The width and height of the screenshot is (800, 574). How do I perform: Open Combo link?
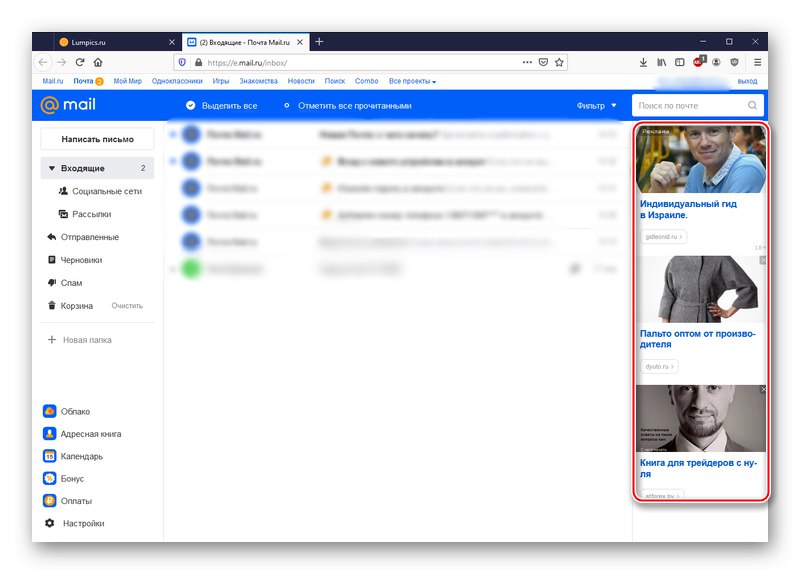pyautogui.click(x=366, y=81)
